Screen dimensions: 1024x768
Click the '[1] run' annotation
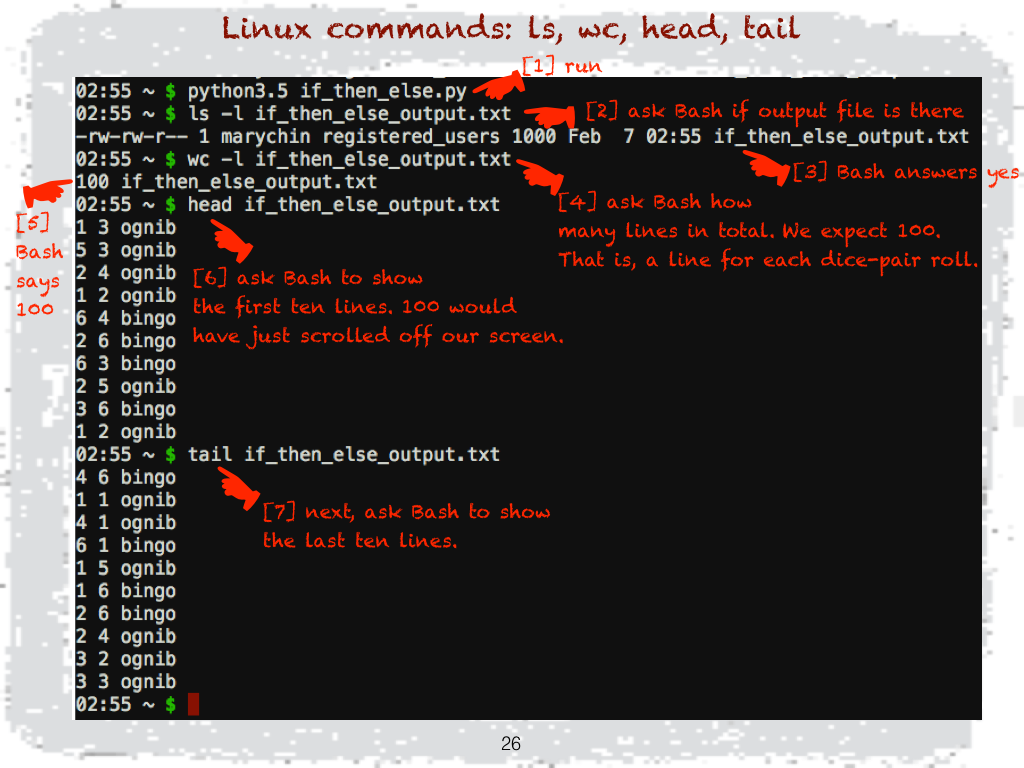click(562, 66)
